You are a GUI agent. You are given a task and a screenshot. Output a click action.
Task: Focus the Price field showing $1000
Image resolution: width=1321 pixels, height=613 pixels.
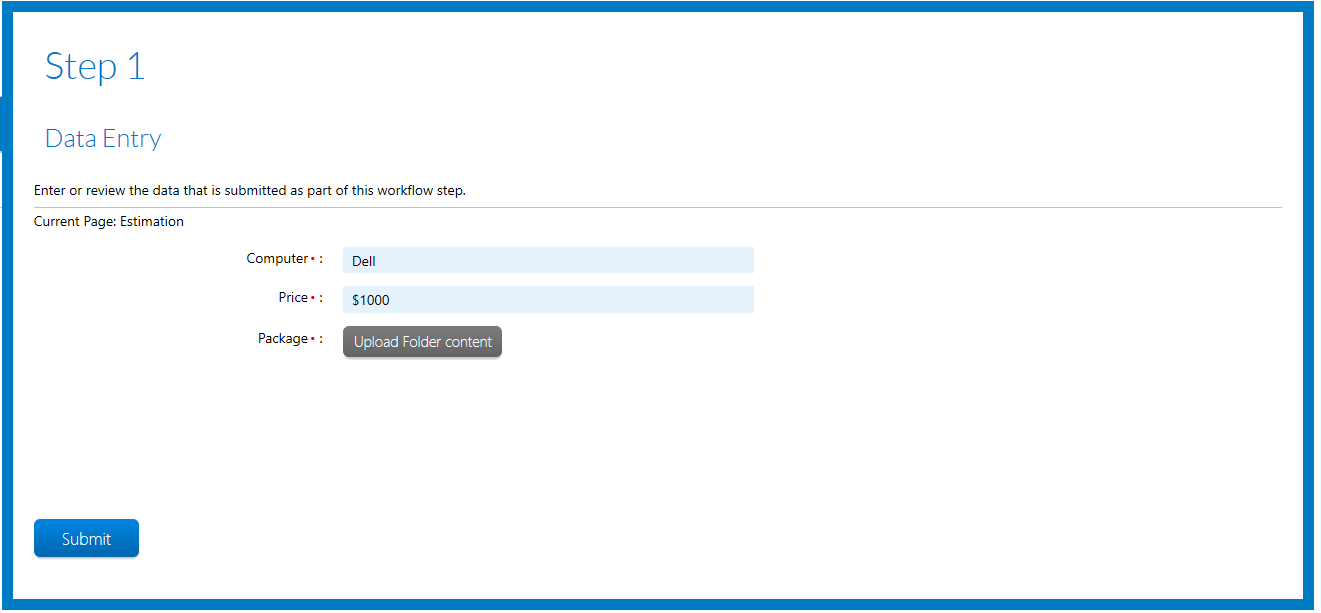[x=547, y=300]
